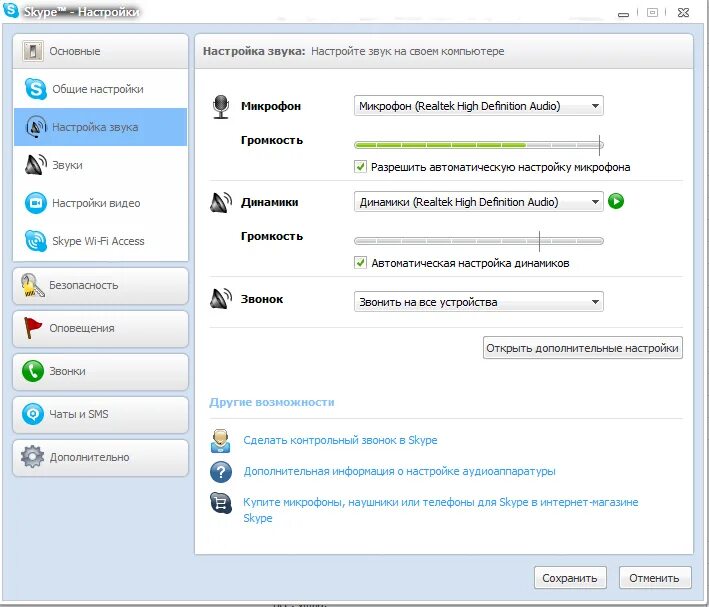The height and width of the screenshot is (607, 709).
Task: Click the red flag icon beside Оповещения
Action: (x=32, y=327)
